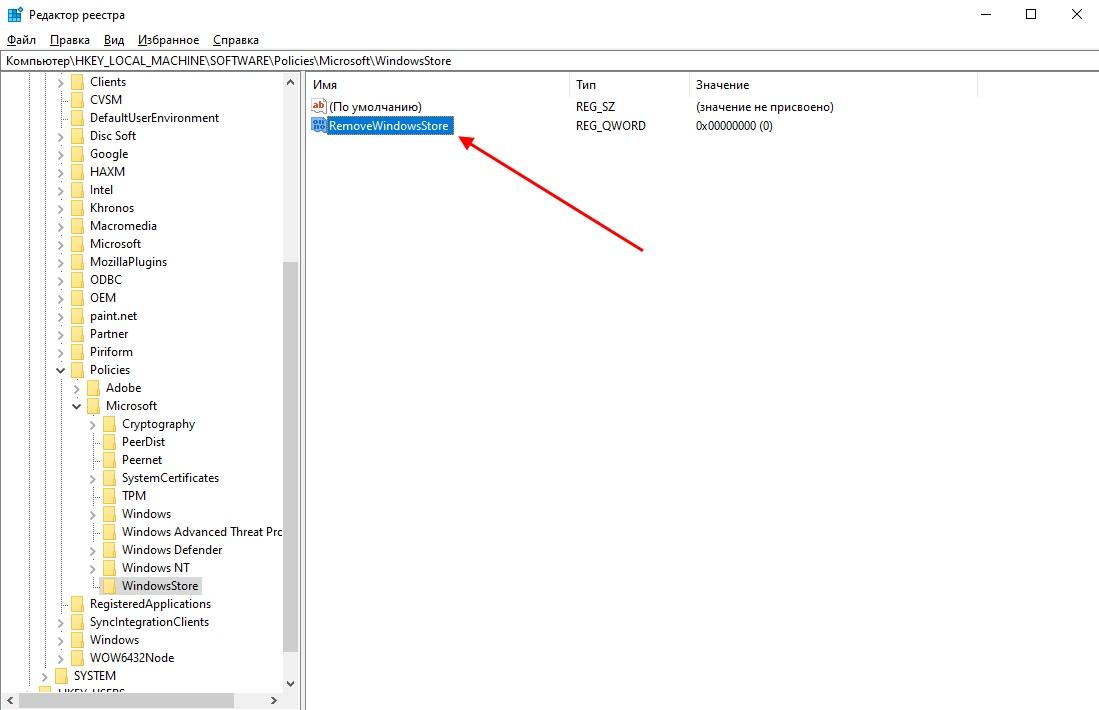1099x710 pixels.
Task: Click the TPM folder icon
Action: click(109, 496)
